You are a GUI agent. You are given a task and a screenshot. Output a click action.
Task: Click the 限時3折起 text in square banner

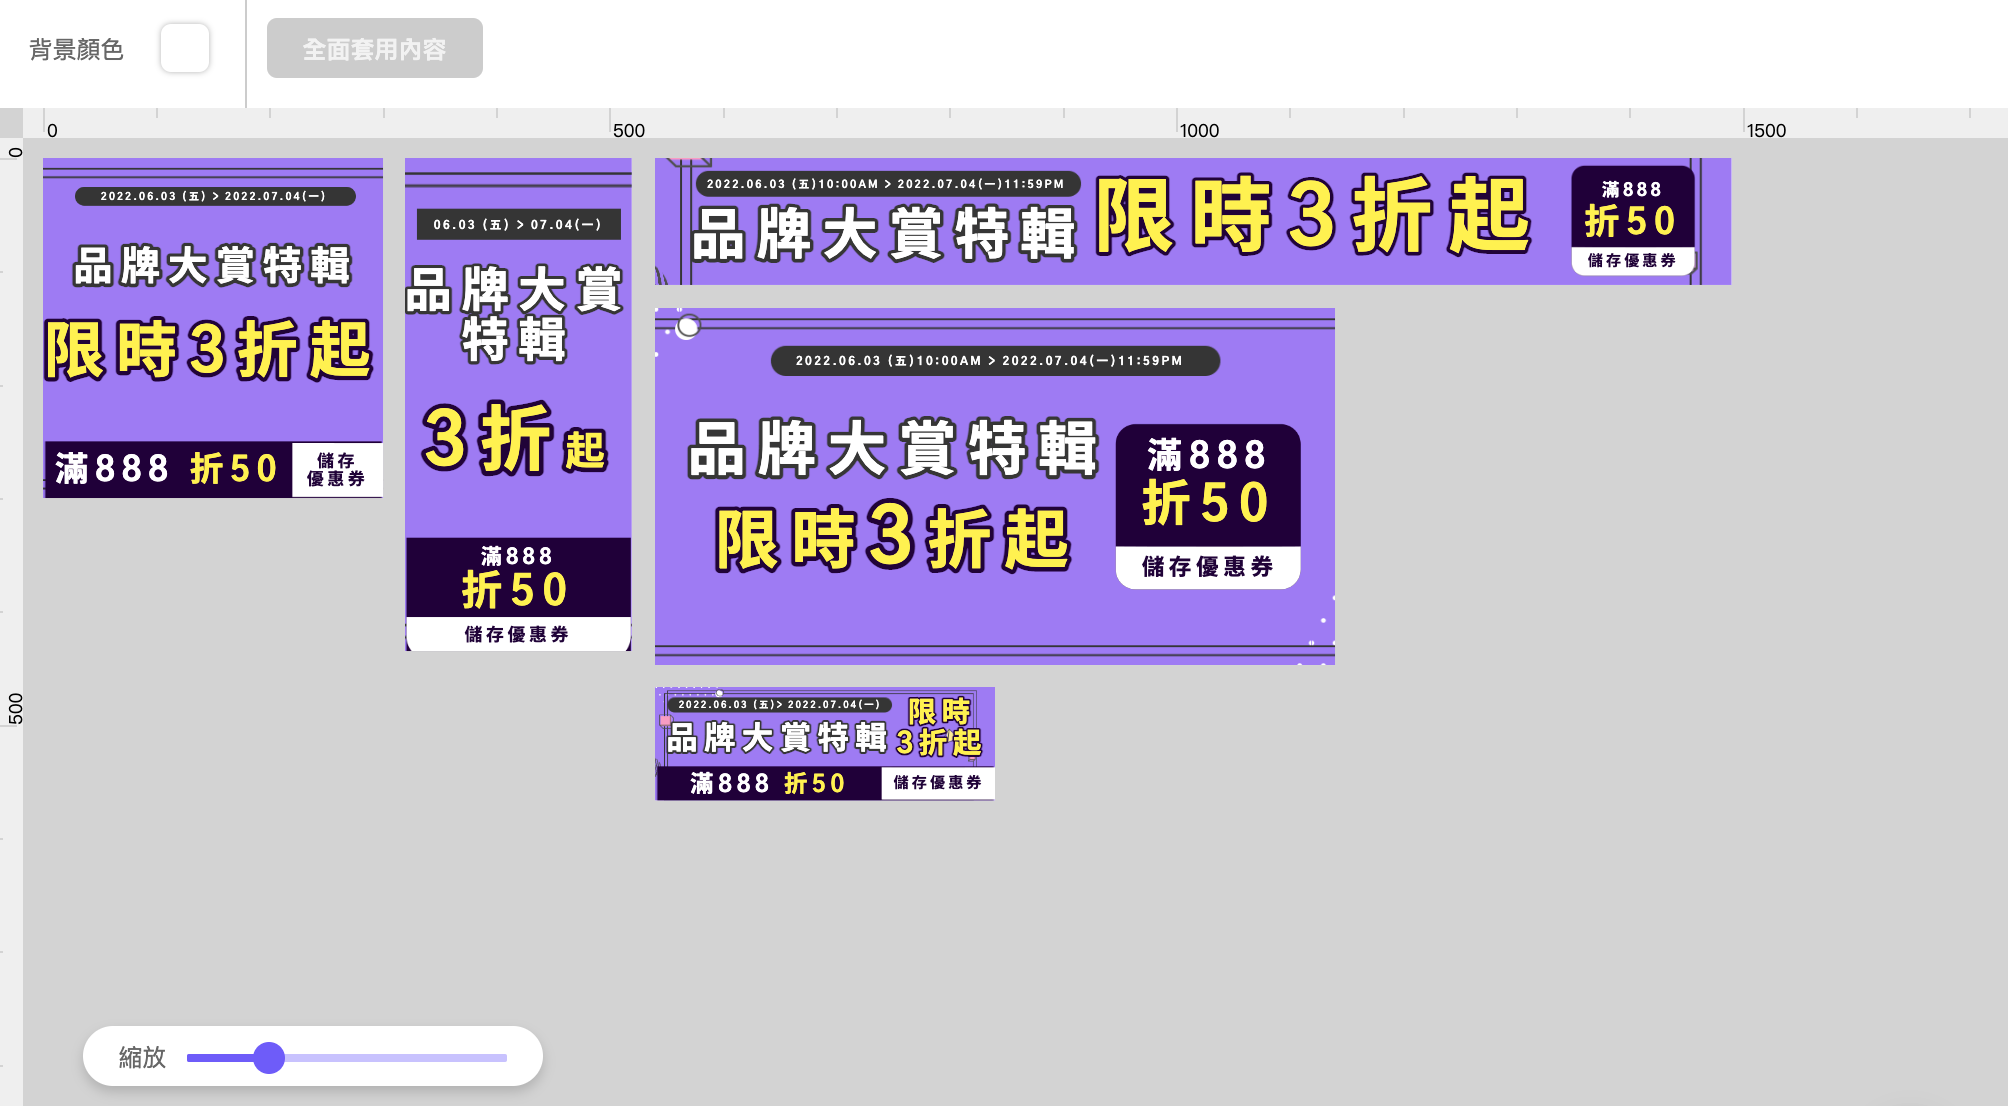208,350
